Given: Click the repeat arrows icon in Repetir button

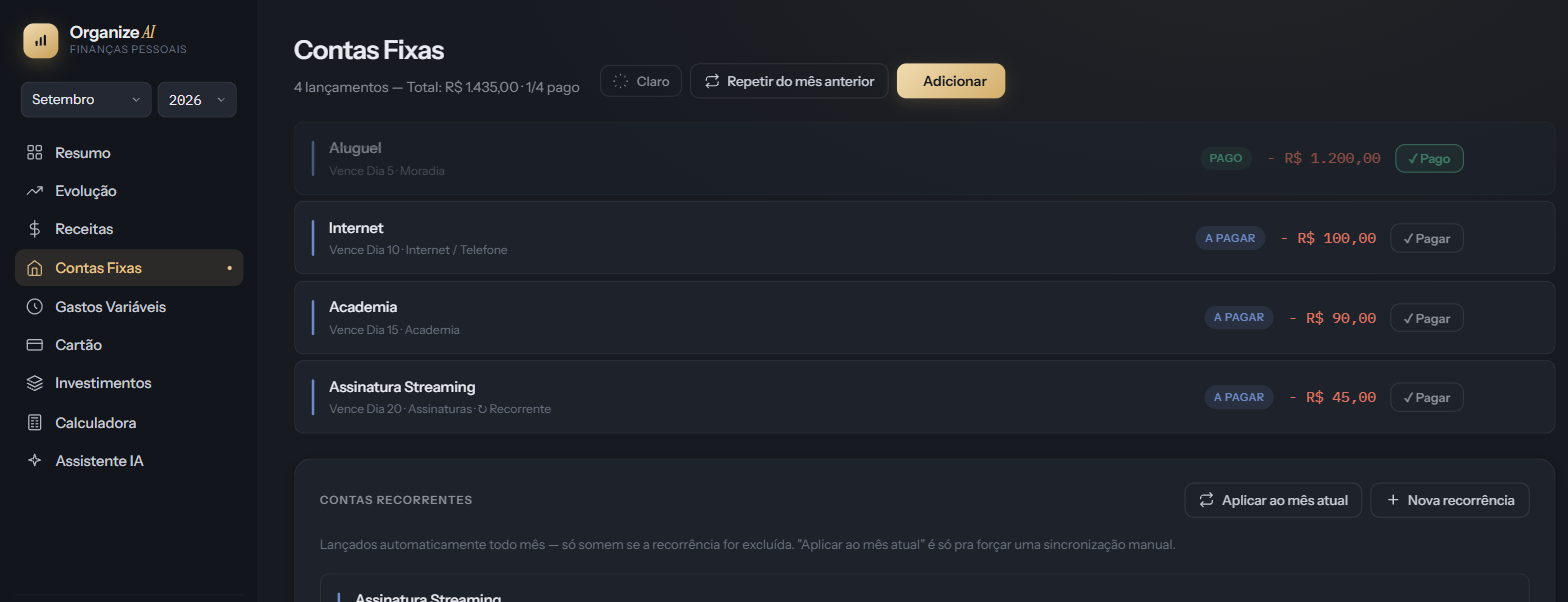Looking at the screenshot, I should point(712,81).
